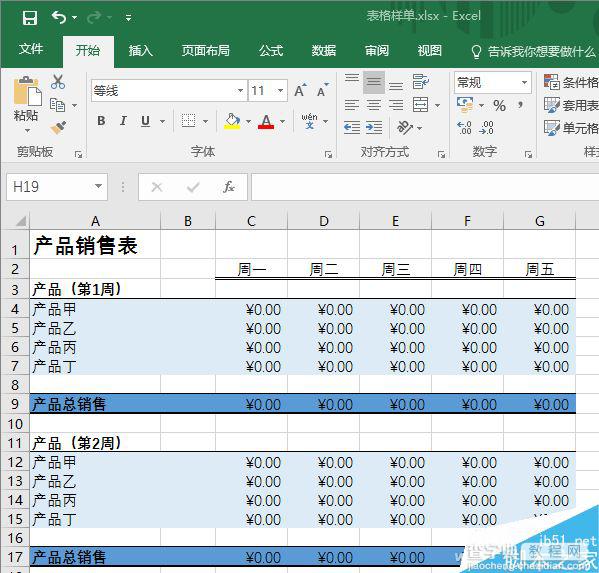The height and width of the screenshot is (573, 599).
Task: Apply comma style
Action: pos(520,105)
